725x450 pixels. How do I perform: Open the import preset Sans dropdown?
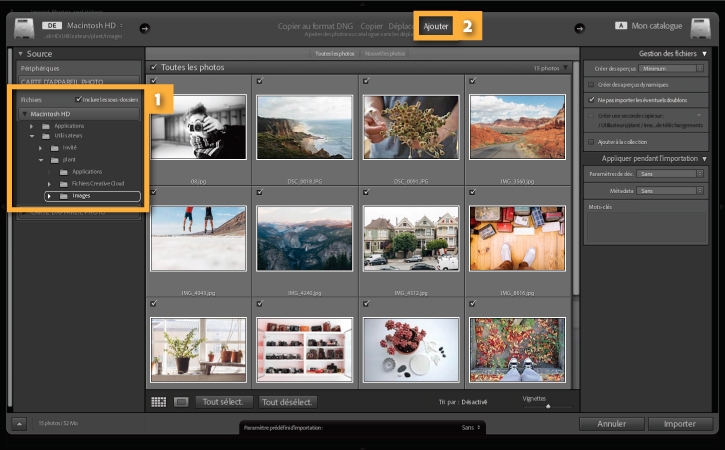tap(471, 427)
